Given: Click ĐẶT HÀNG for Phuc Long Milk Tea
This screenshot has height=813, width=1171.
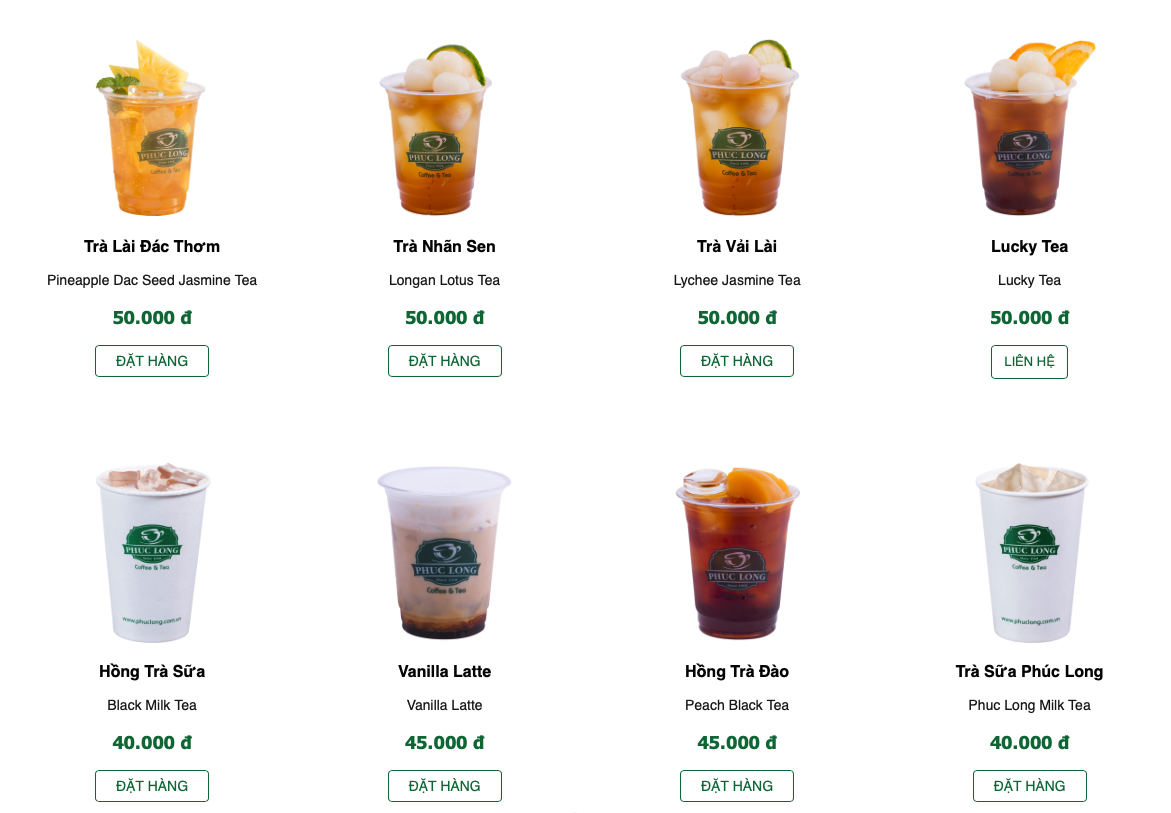Looking at the screenshot, I should [1029, 786].
